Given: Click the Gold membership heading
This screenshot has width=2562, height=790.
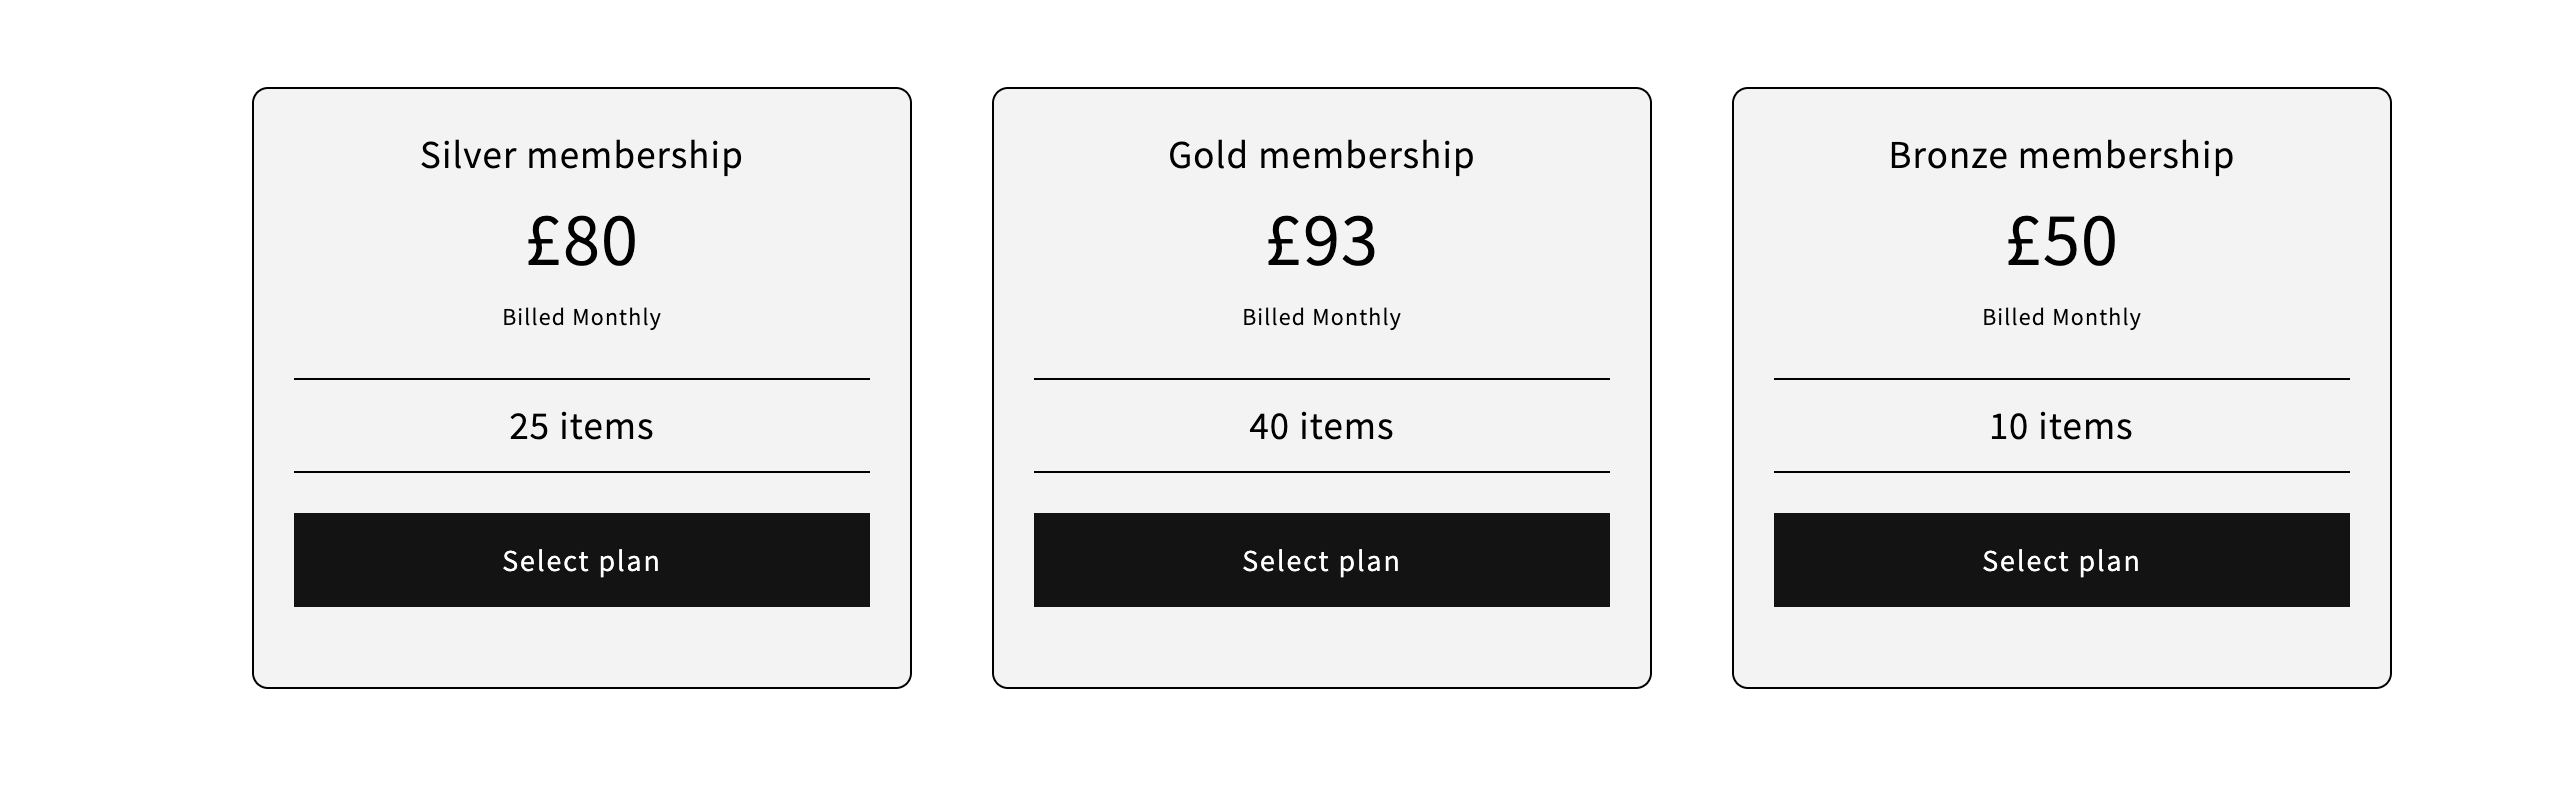Looking at the screenshot, I should click(x=1321, y=155).
